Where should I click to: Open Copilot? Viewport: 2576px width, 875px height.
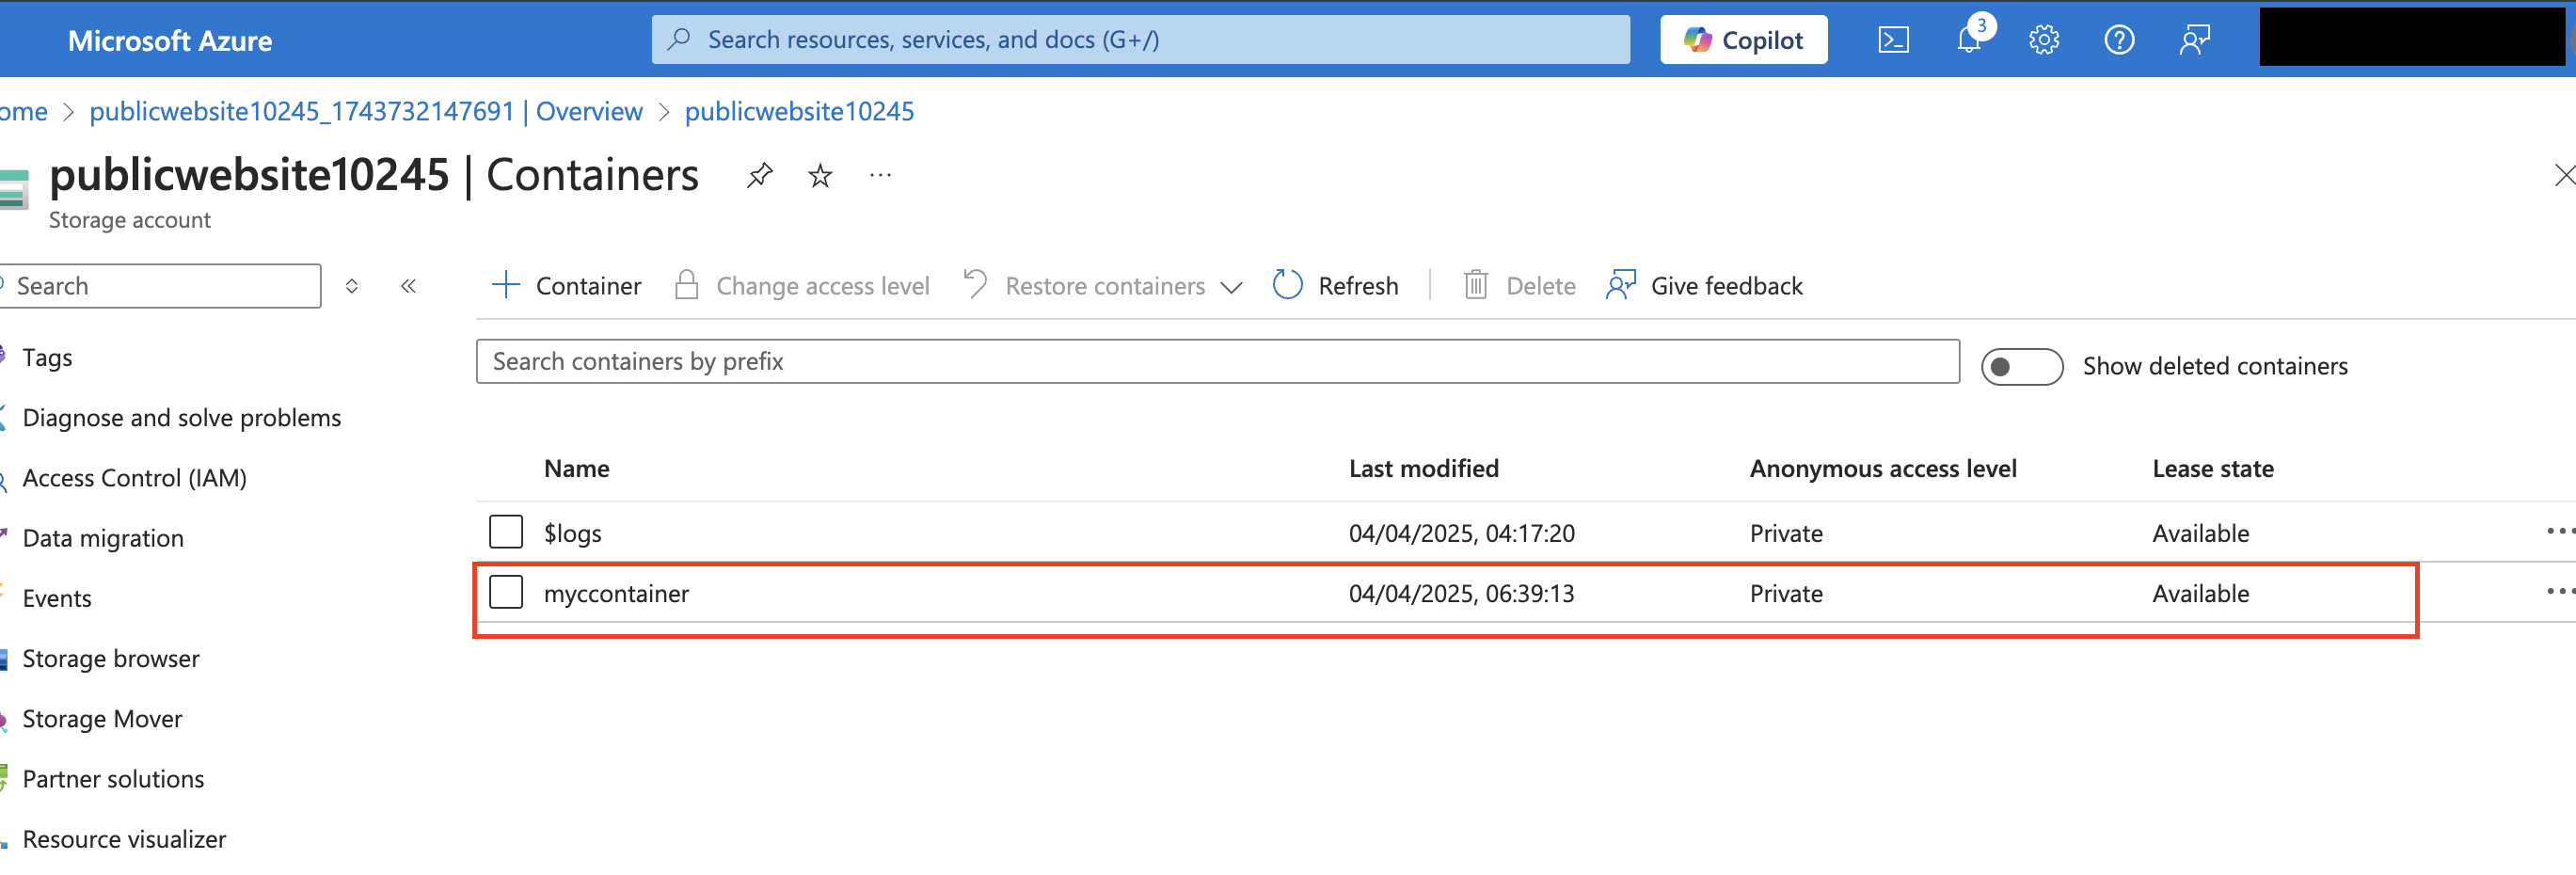click(1743, 40)
